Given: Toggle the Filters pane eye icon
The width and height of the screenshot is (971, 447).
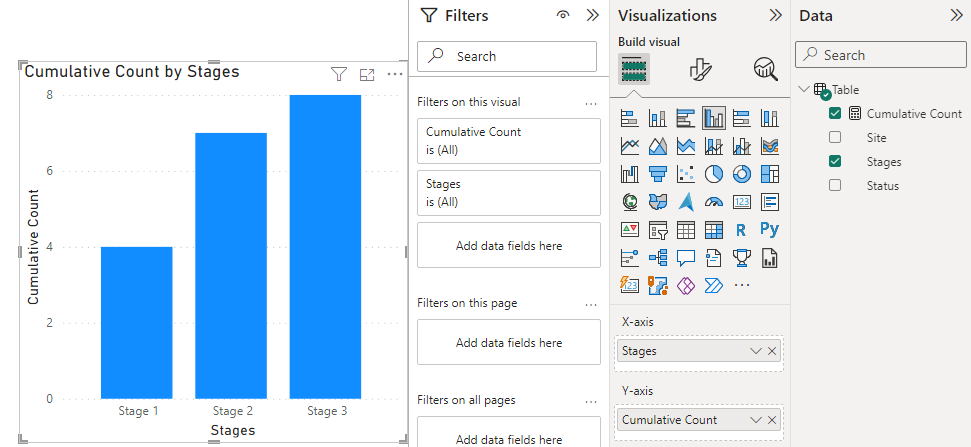Looking at the screenshot, I should pyautogui.click(x=563, y=15).
